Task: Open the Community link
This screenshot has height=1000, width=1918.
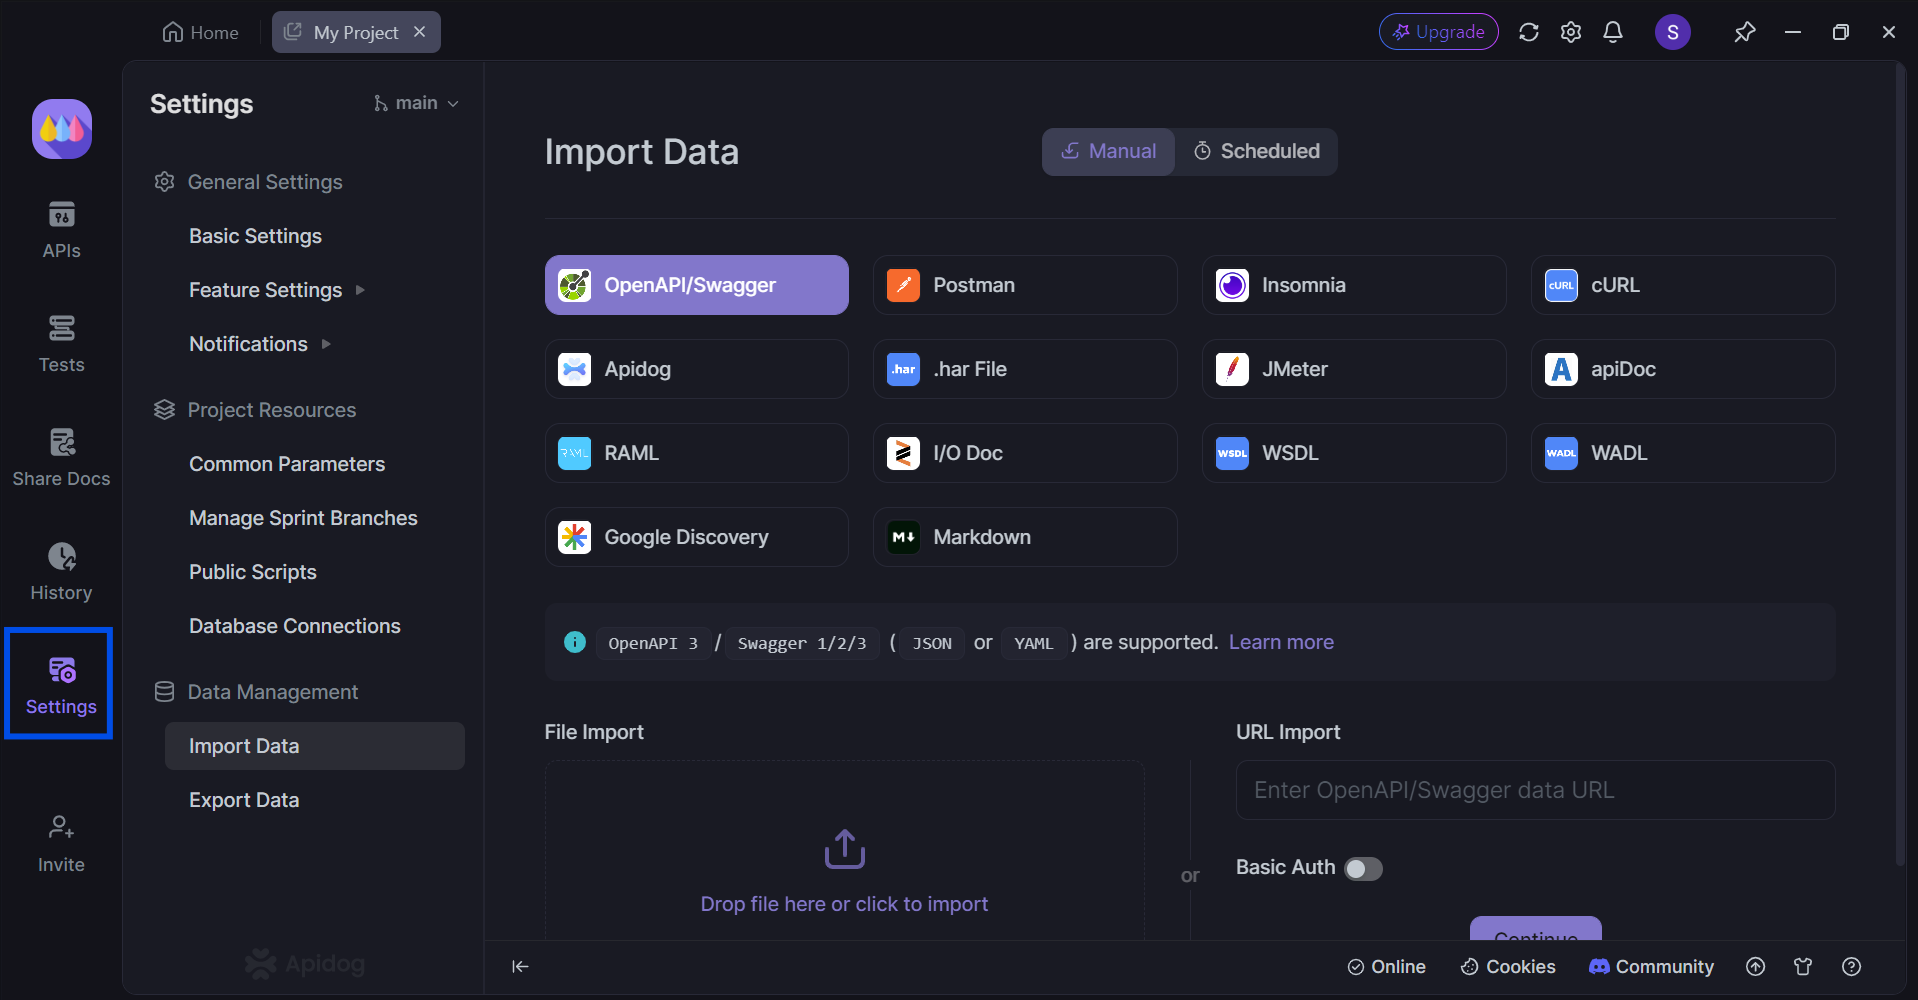Action: (x=1651, y=966)
